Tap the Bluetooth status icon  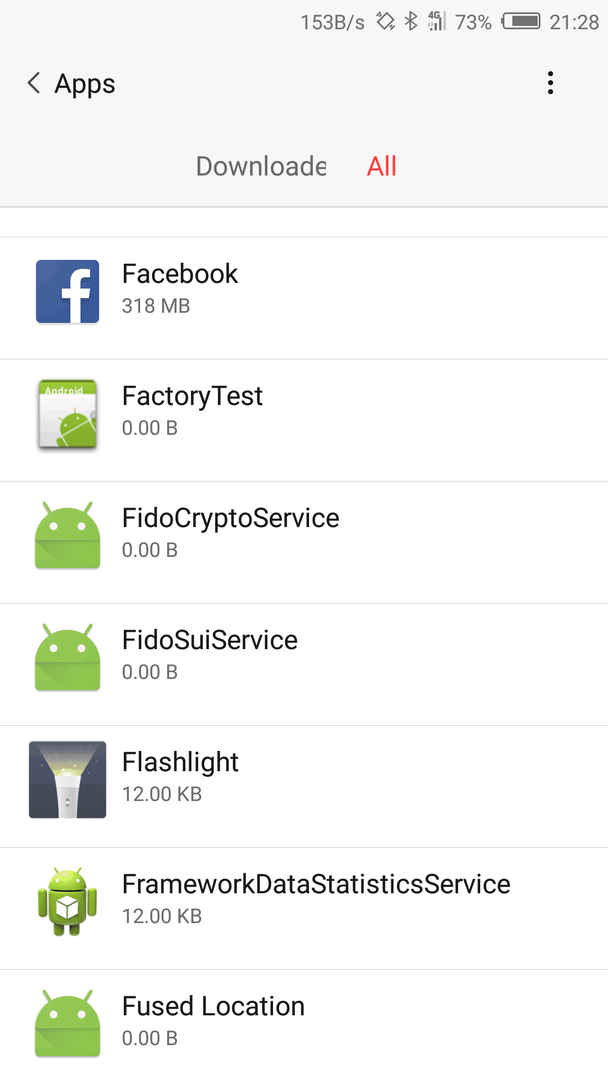(x=411, y=21)
